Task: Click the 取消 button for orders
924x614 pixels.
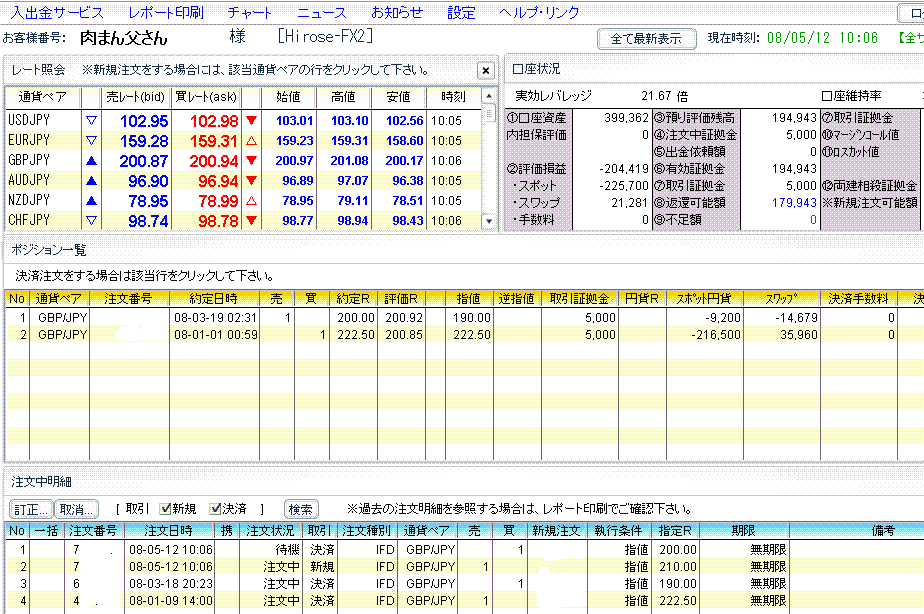Action: (76, 508)
